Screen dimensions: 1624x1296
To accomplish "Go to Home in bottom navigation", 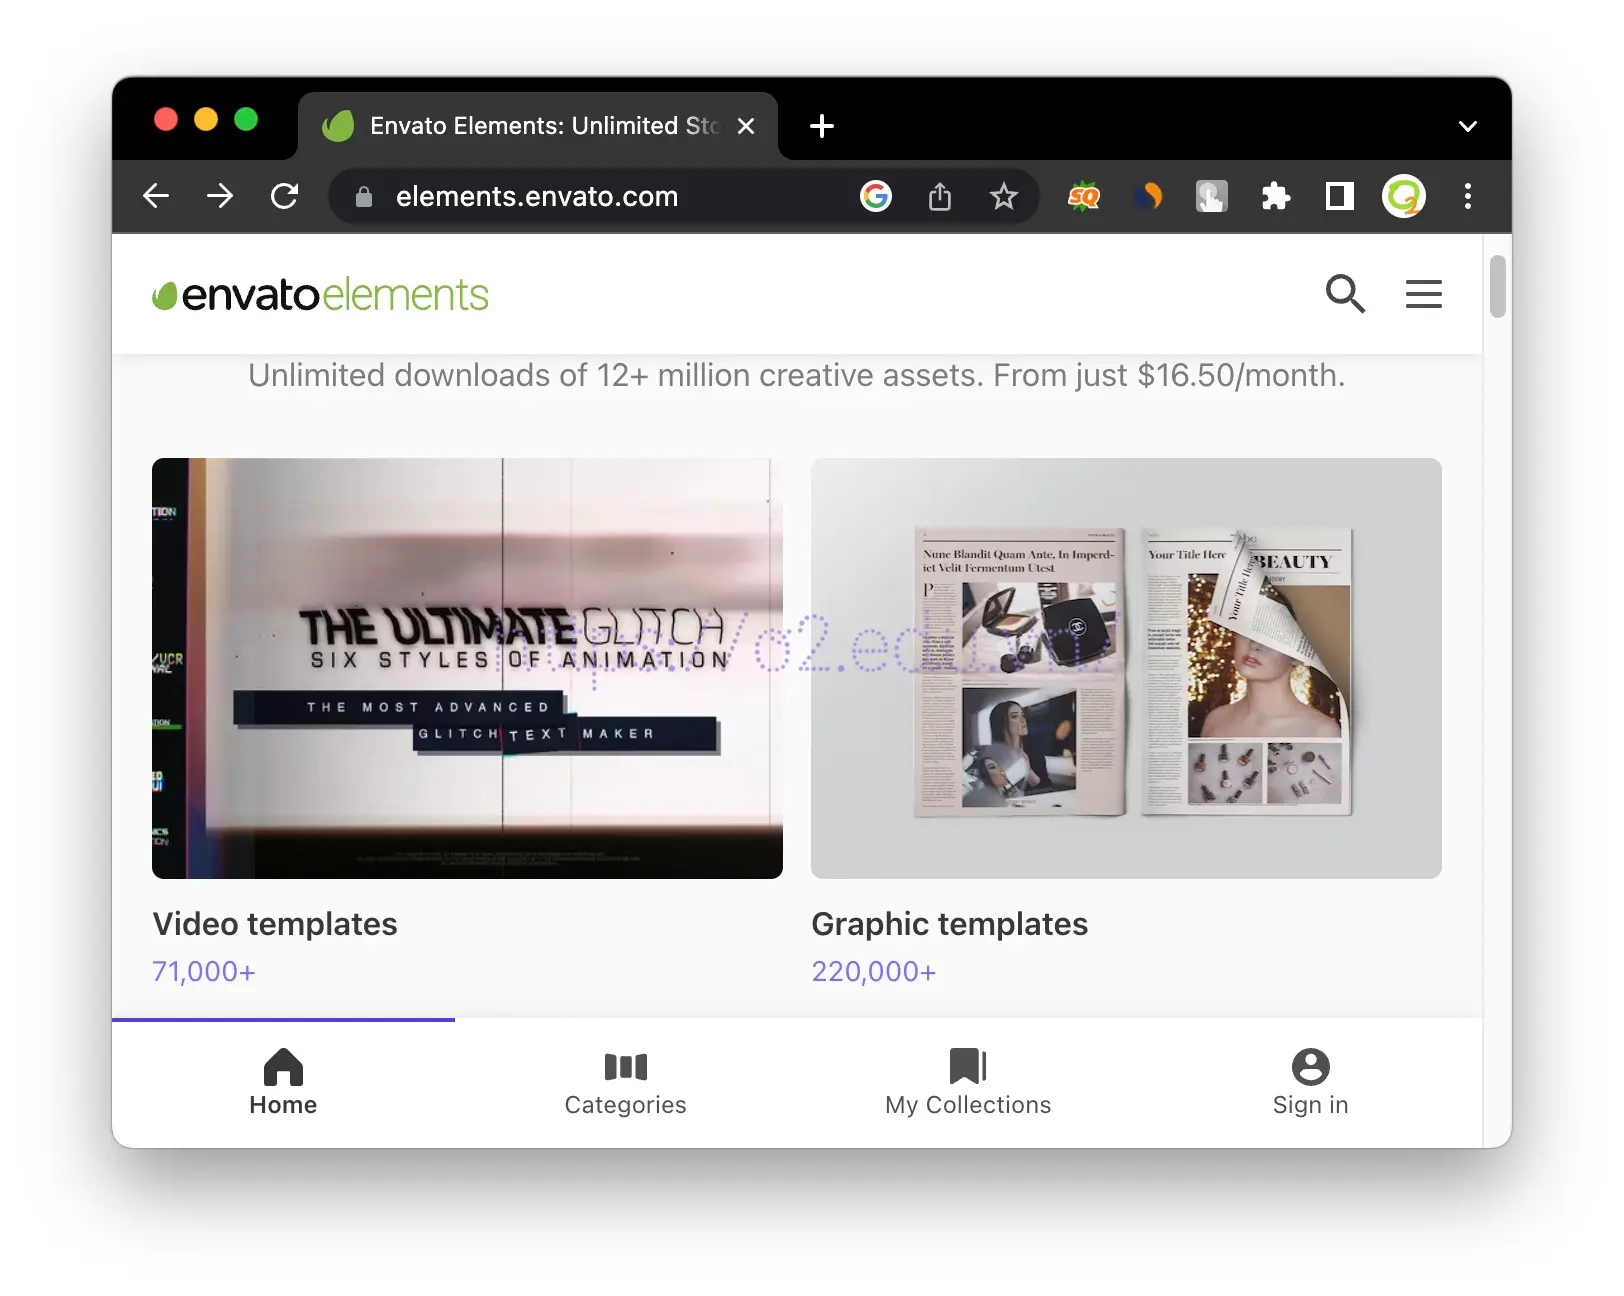I will click(x=283, y=1083).
